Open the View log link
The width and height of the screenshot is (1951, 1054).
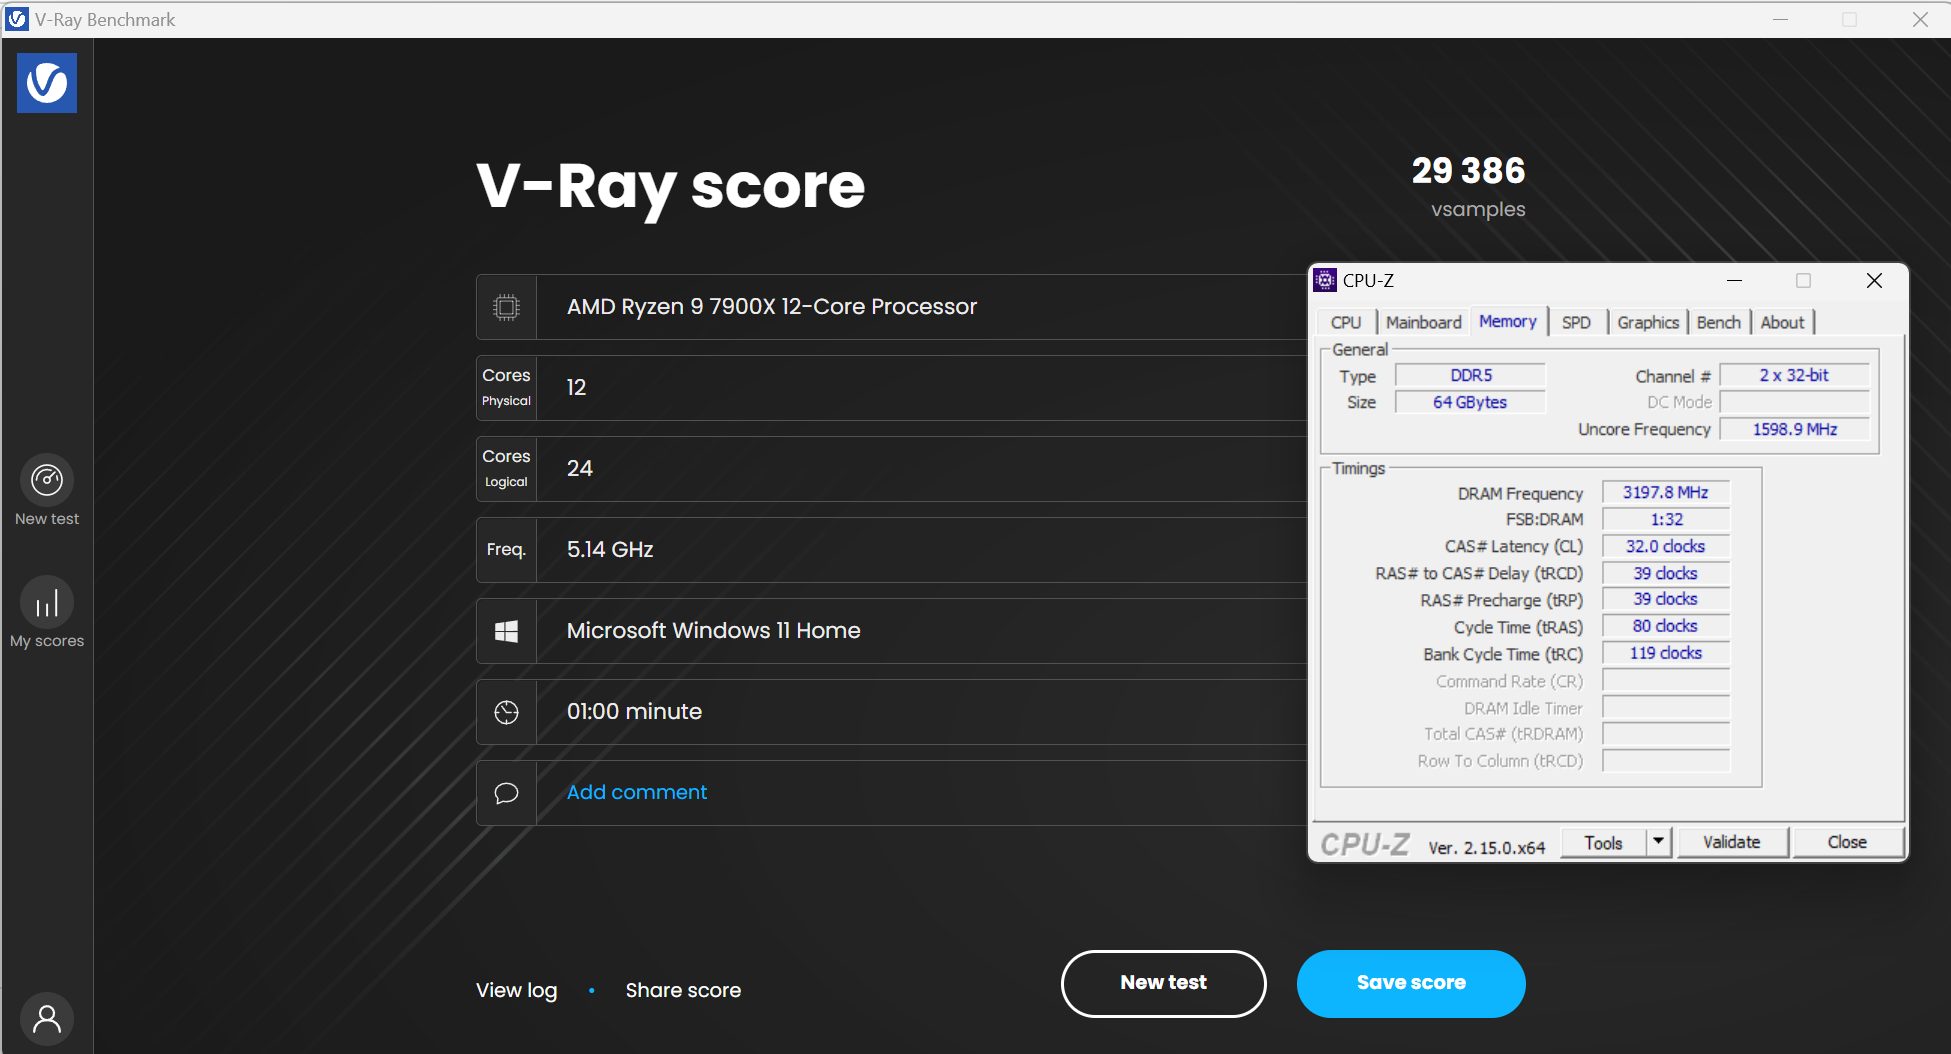click(x=516, y=990)
